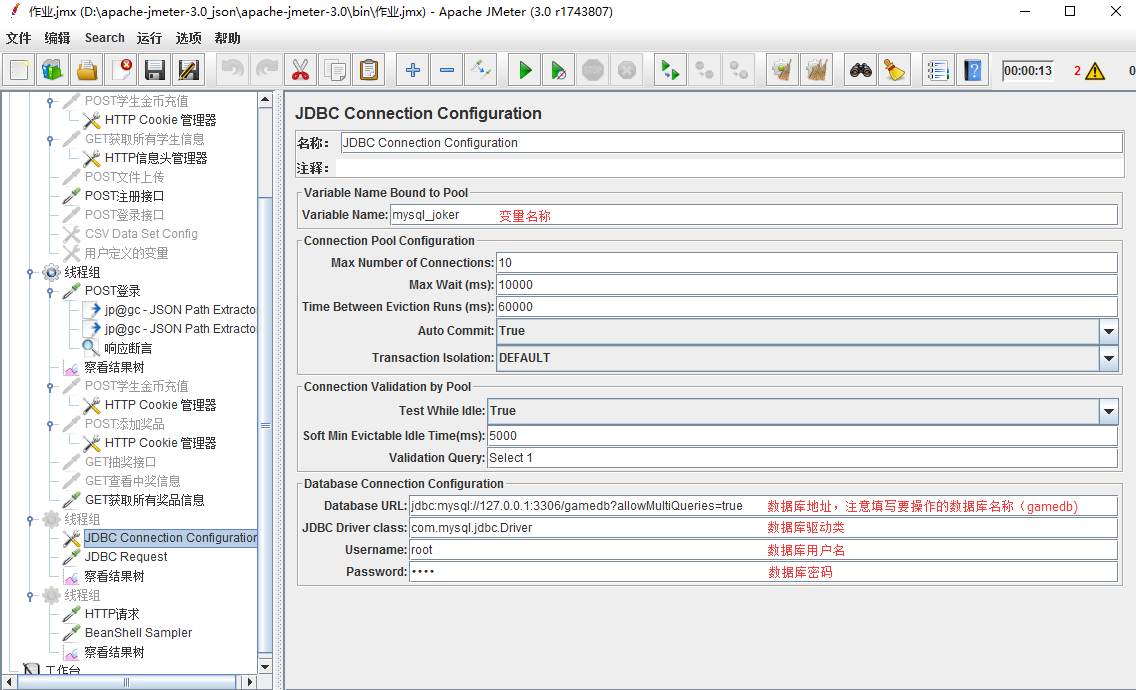Image resolution: width=1136 pixels, height=690 pixels.
Task: Collapse the POST登录 tree node
Action: [x=50, y=291]
